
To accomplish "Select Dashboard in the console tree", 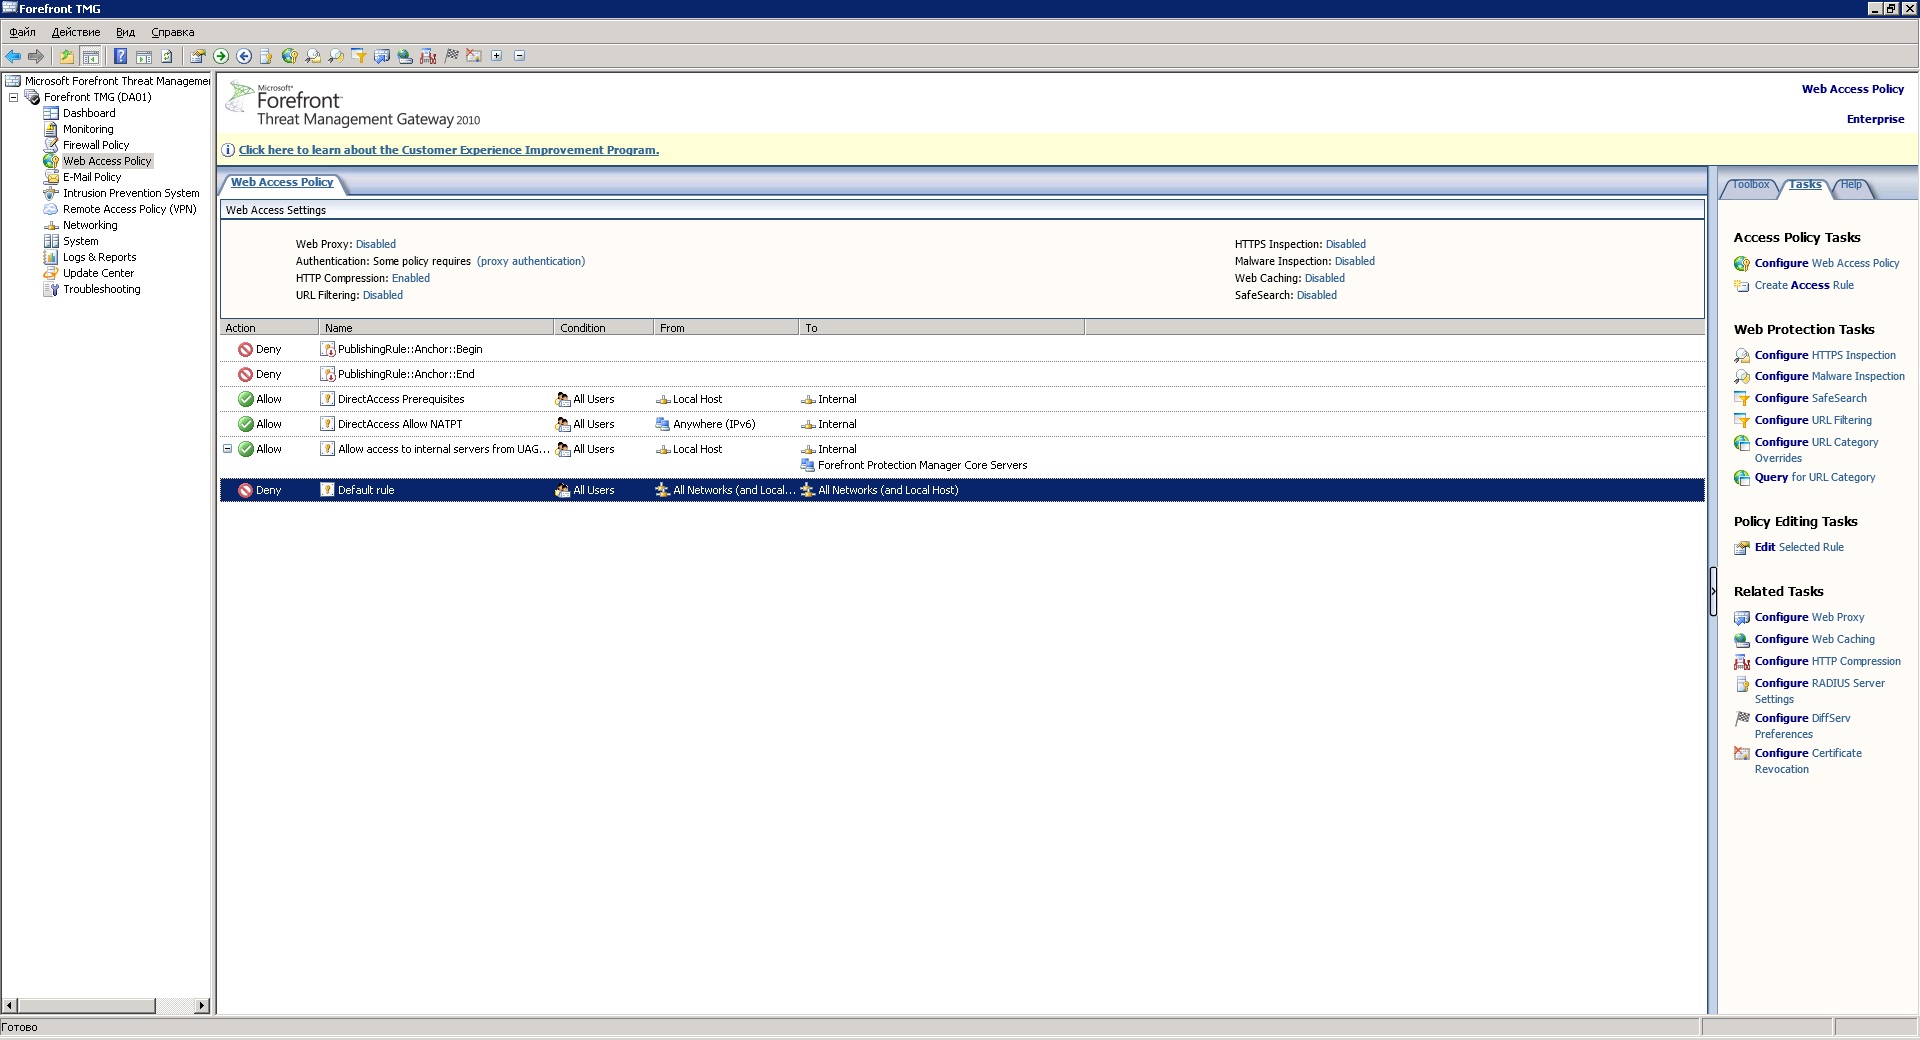I will coord(89,113).
